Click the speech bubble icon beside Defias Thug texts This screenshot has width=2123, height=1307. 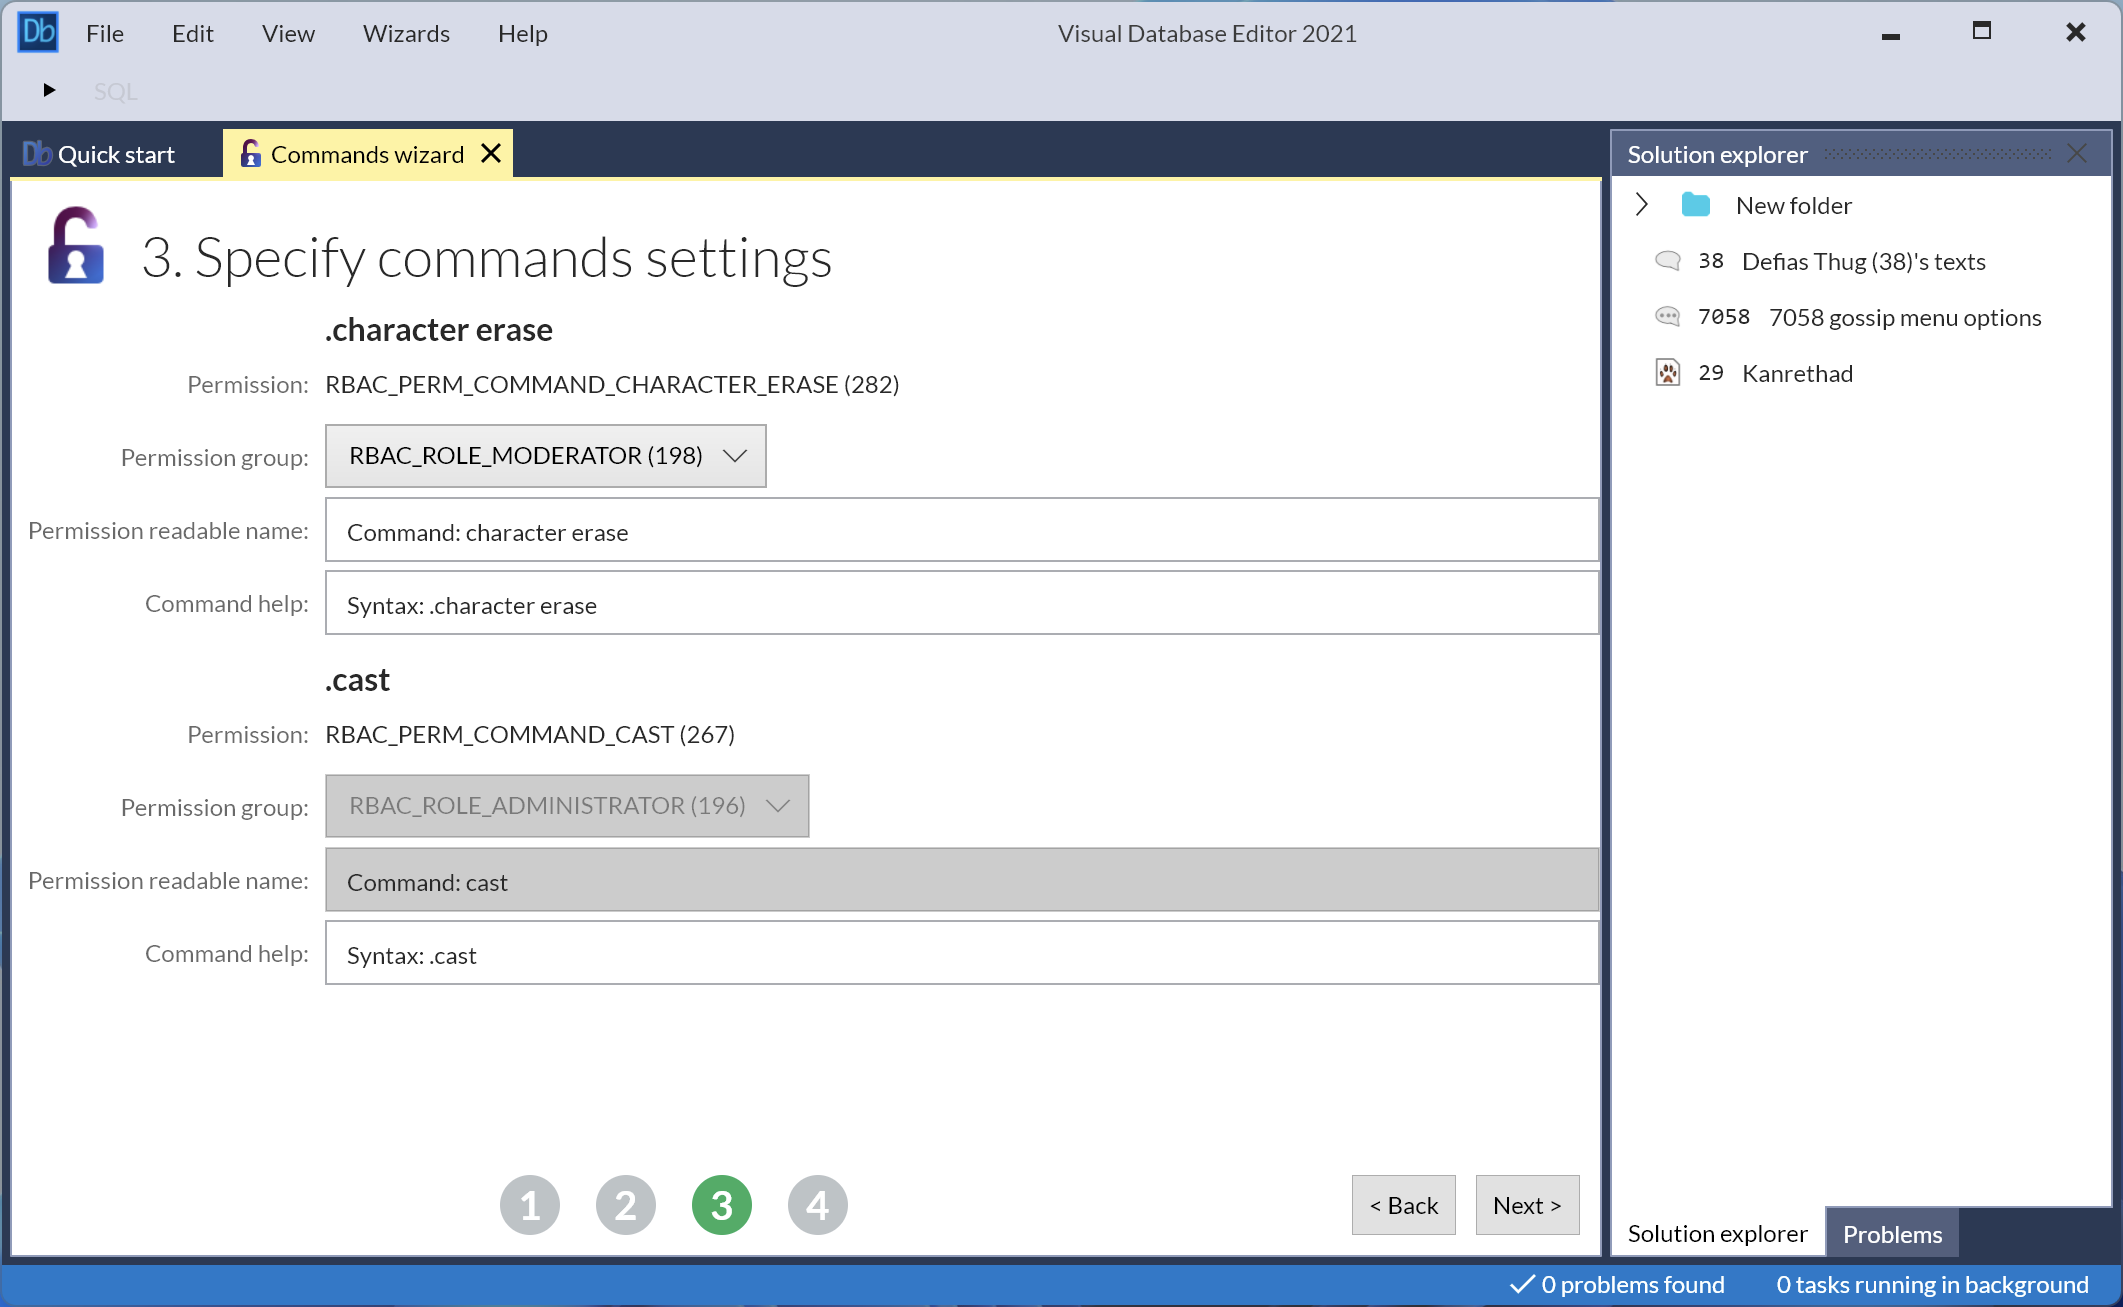tap(1668, 260)
